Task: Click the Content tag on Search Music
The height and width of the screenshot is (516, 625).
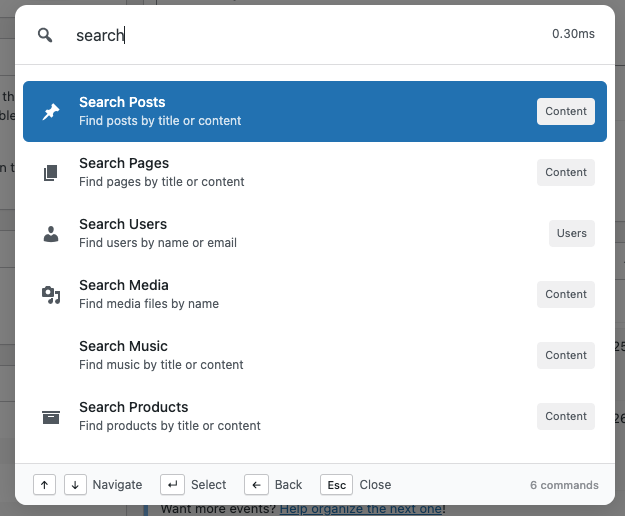Action: [566, 355]
